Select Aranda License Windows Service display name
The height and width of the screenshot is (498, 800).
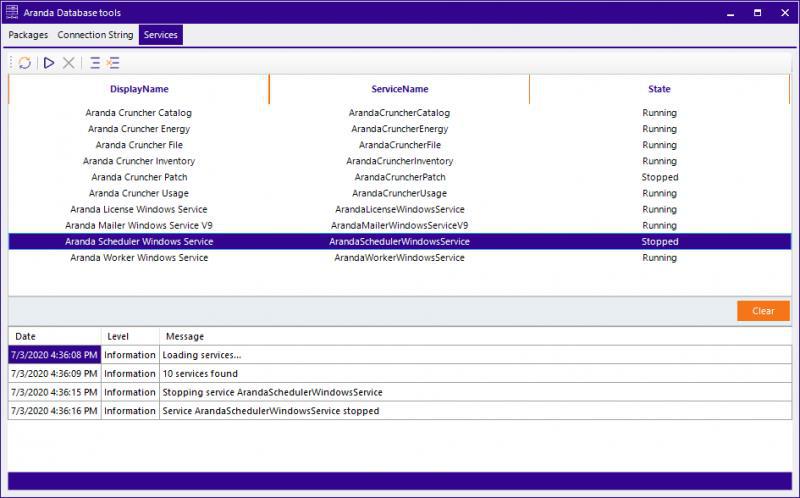coord(139,209)
